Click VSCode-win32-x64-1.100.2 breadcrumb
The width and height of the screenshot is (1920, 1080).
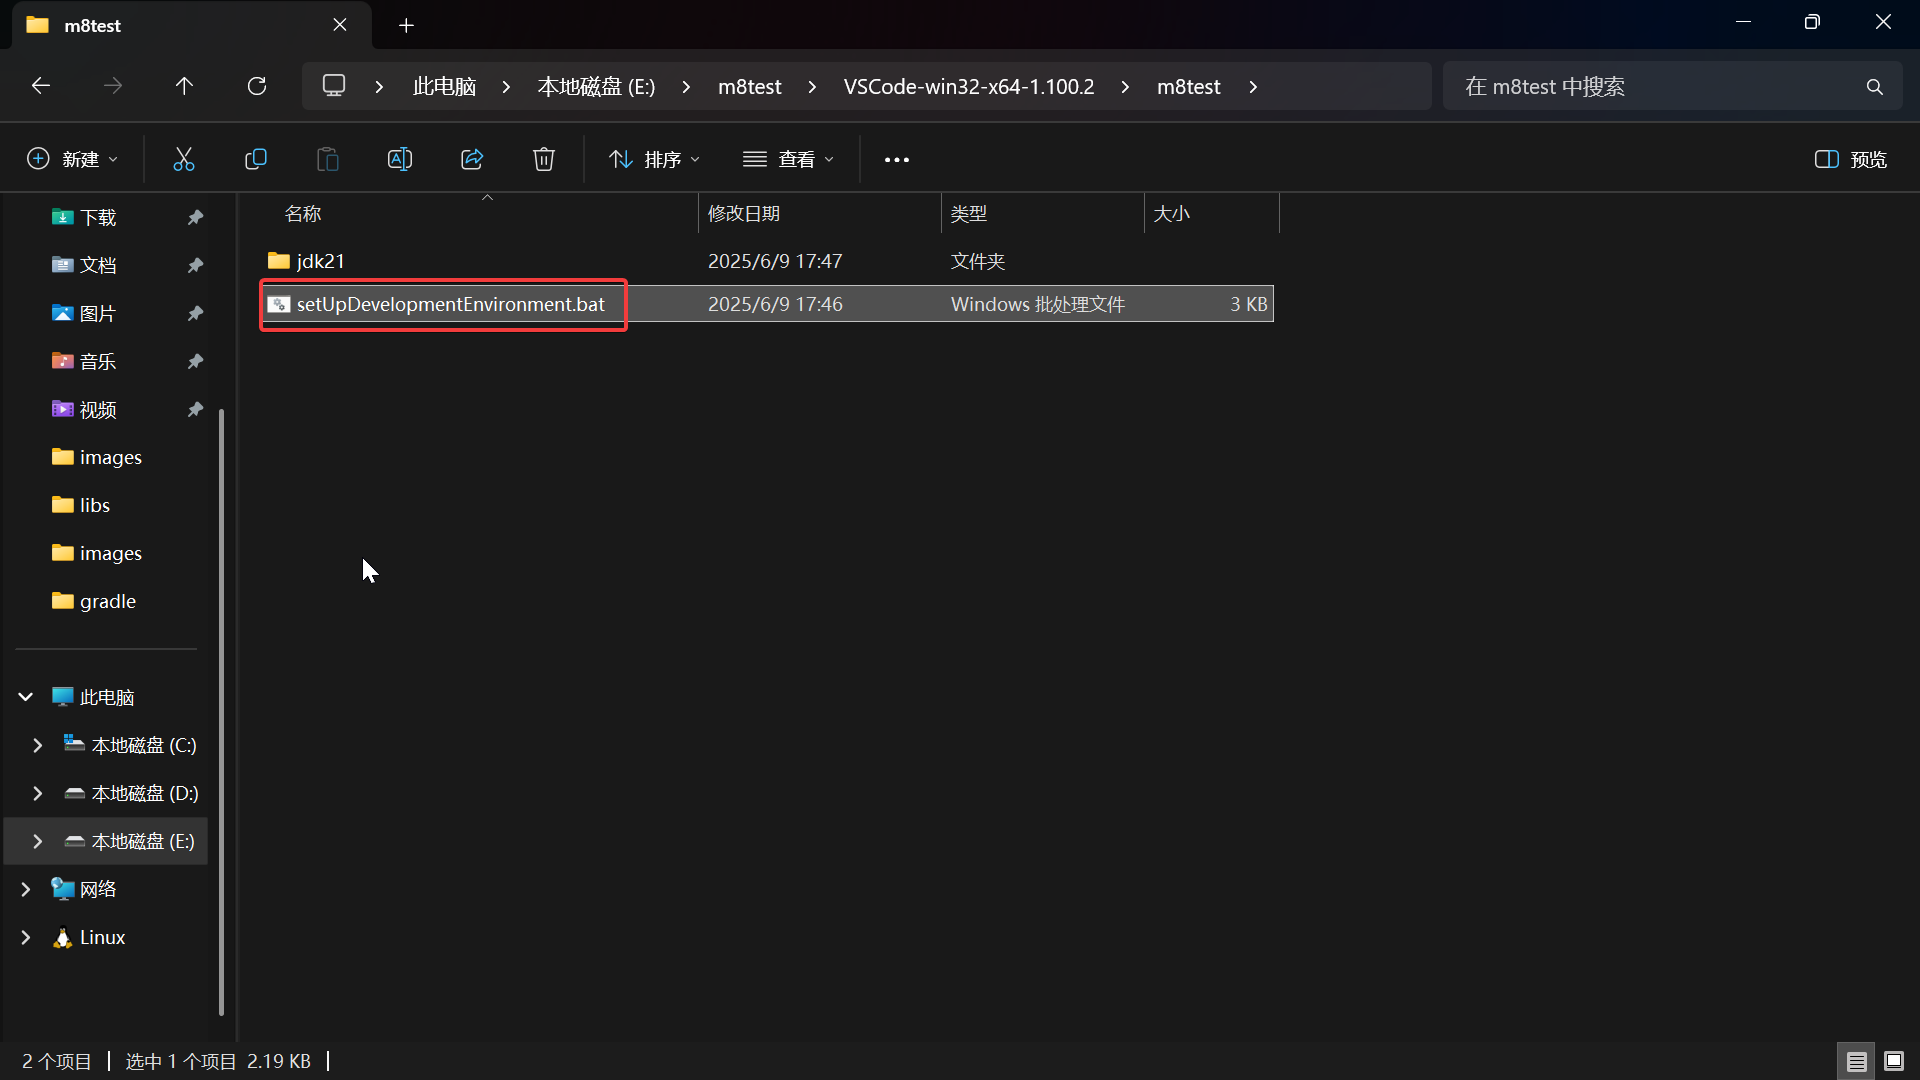968,87
